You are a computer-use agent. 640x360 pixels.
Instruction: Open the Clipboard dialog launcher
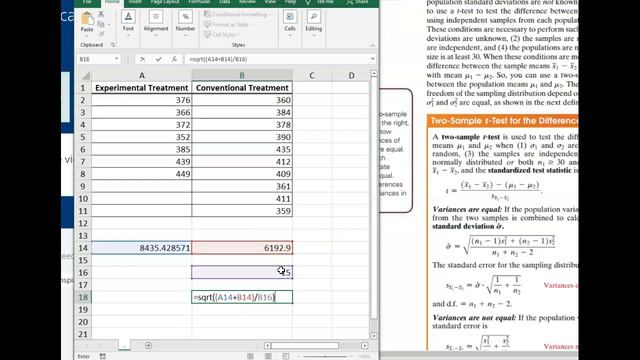[113, 45]
